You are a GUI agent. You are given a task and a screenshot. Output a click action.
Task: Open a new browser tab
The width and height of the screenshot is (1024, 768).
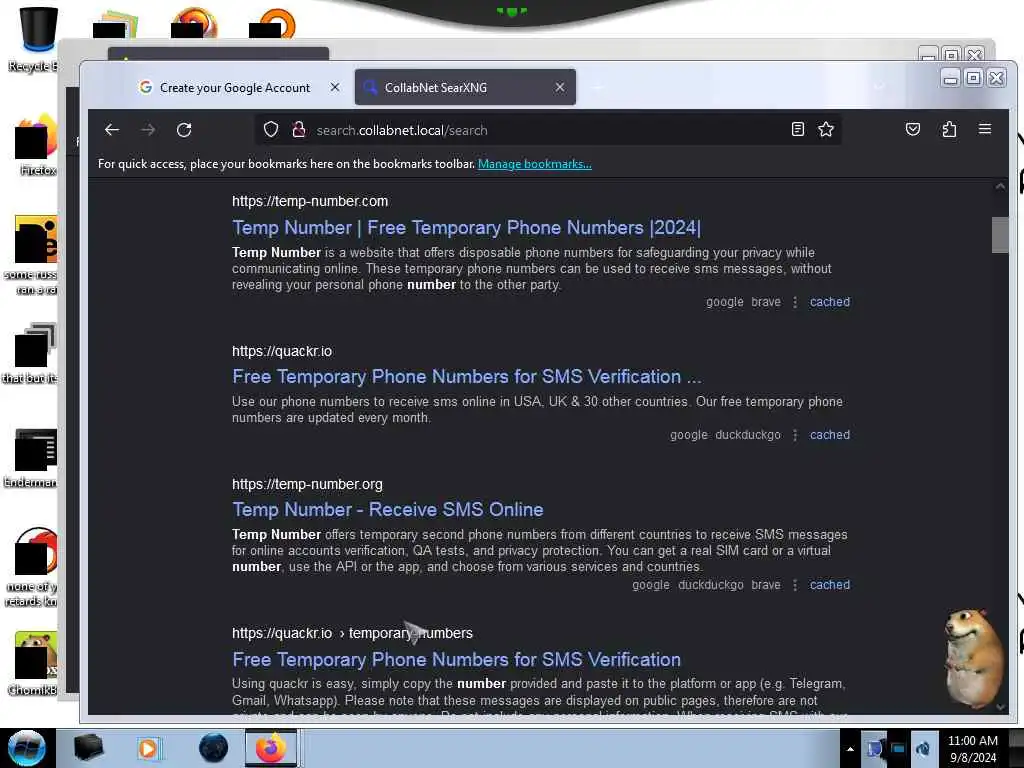(598, 87)
